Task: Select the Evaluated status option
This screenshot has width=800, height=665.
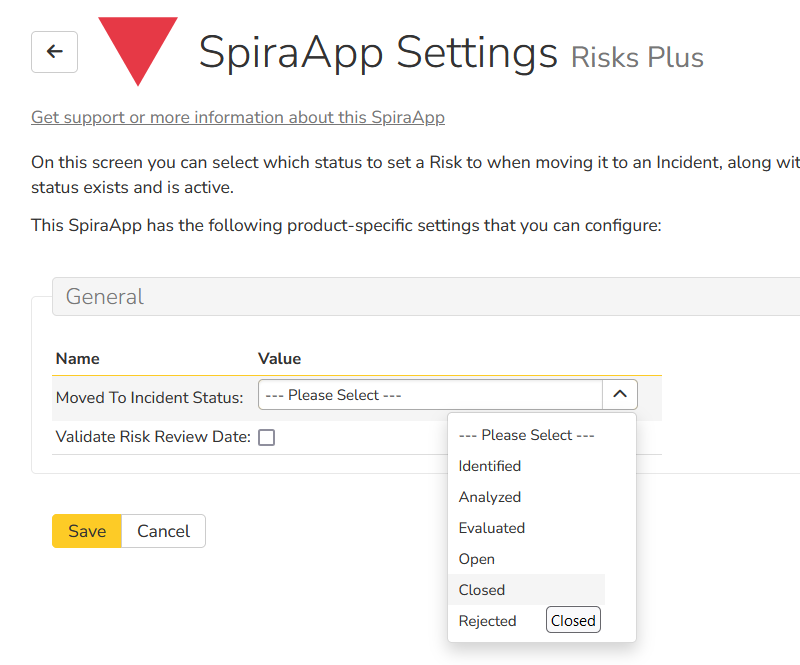Action: point(491,528)
